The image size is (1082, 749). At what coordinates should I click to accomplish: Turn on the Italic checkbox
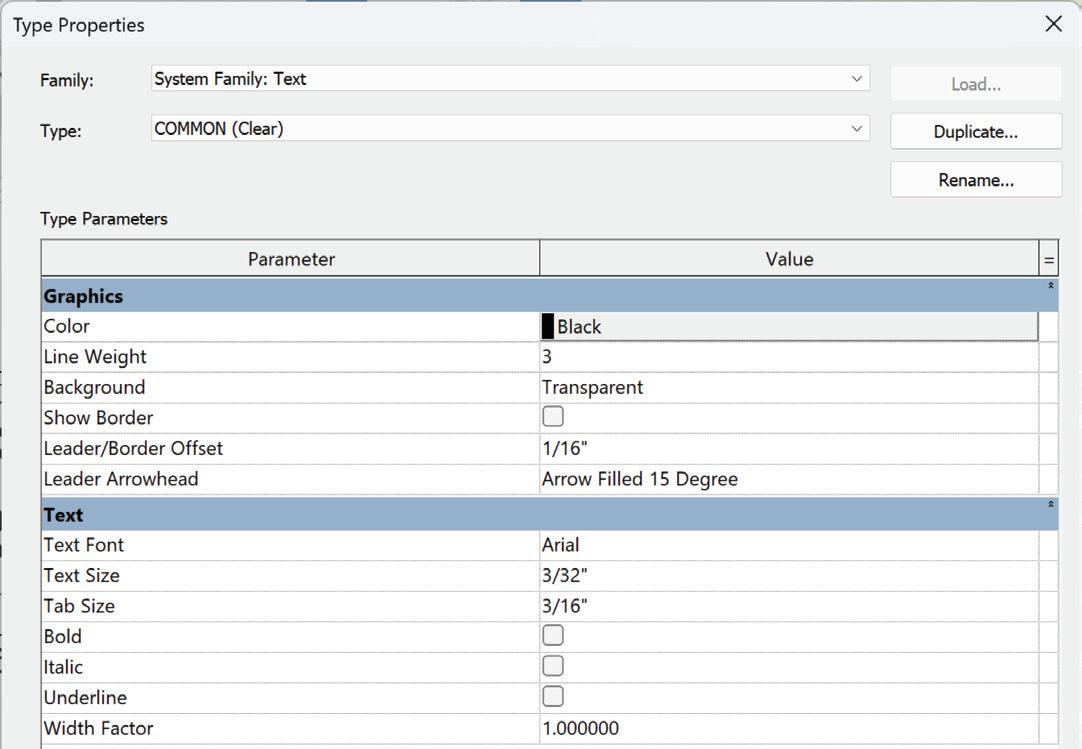pos(553,666)
